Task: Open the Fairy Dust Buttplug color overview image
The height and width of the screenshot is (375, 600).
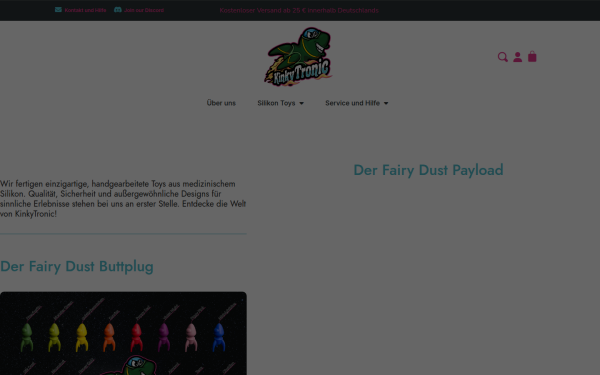Action: [x=123, y=333]
